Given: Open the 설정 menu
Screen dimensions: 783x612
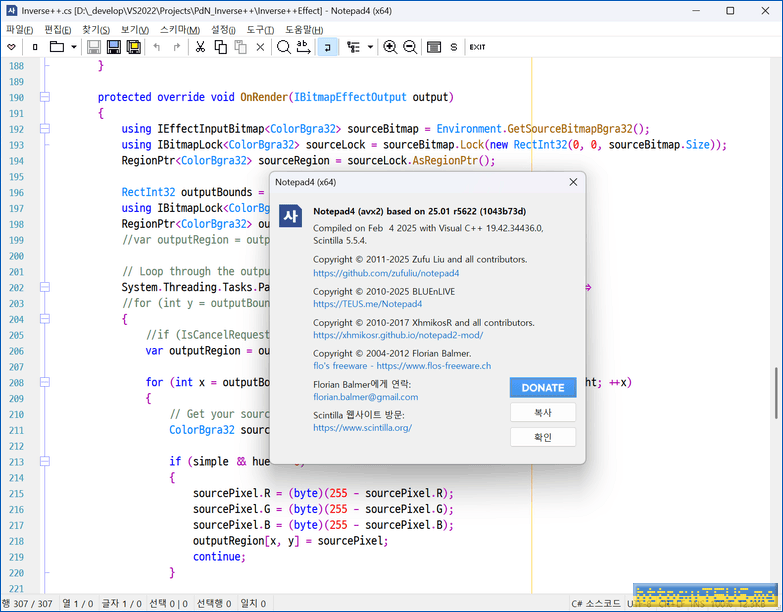Looking at the screenshot, I should pyautogui.click(x=223, y=29).
